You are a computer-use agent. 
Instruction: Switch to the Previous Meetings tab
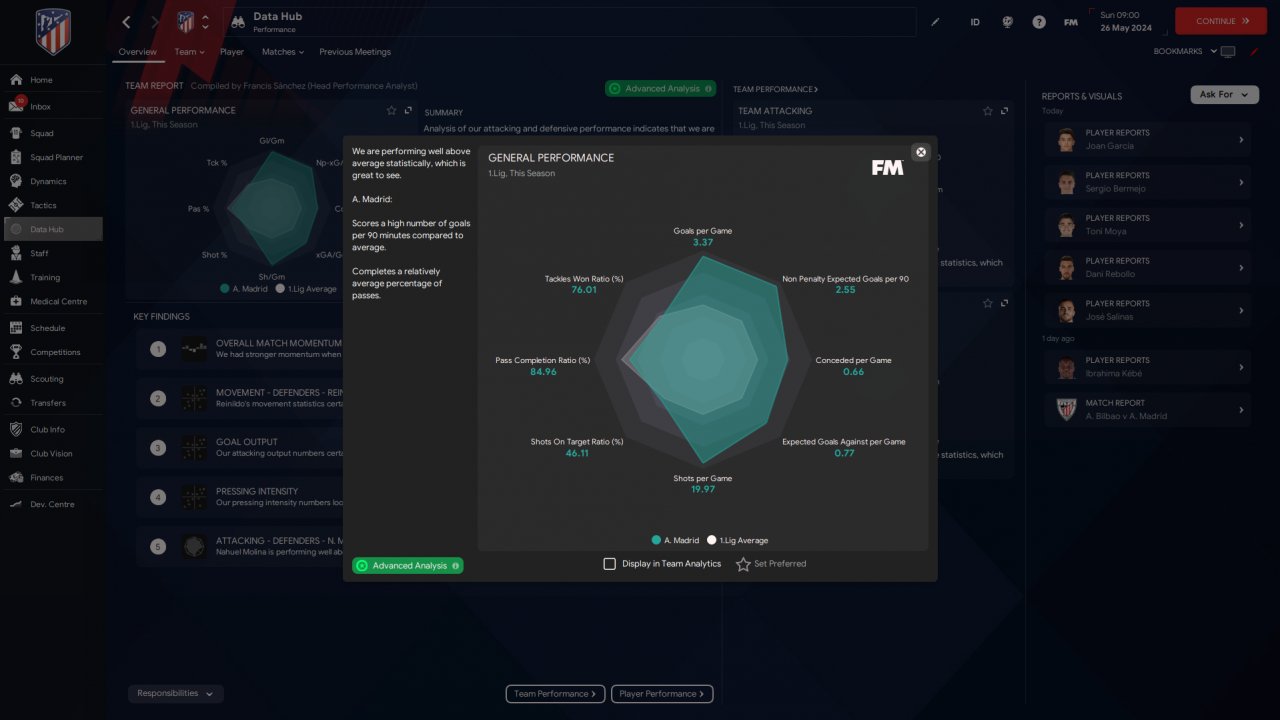[x=355, y=52]
